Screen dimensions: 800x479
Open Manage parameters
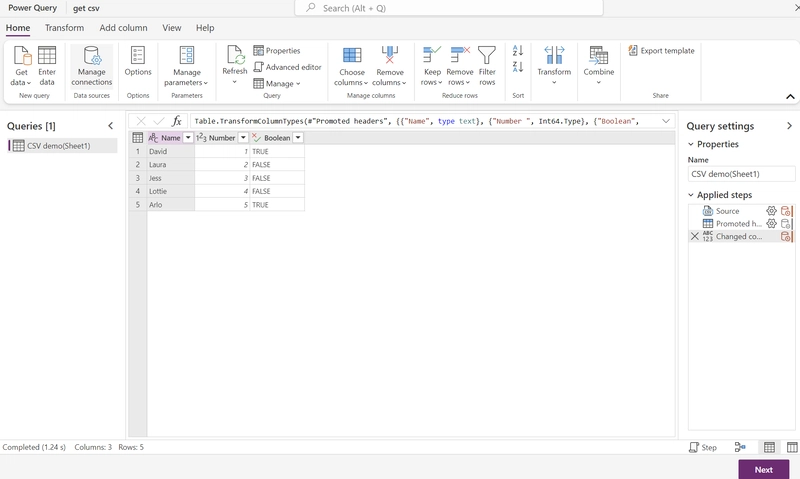coord(186,66)
